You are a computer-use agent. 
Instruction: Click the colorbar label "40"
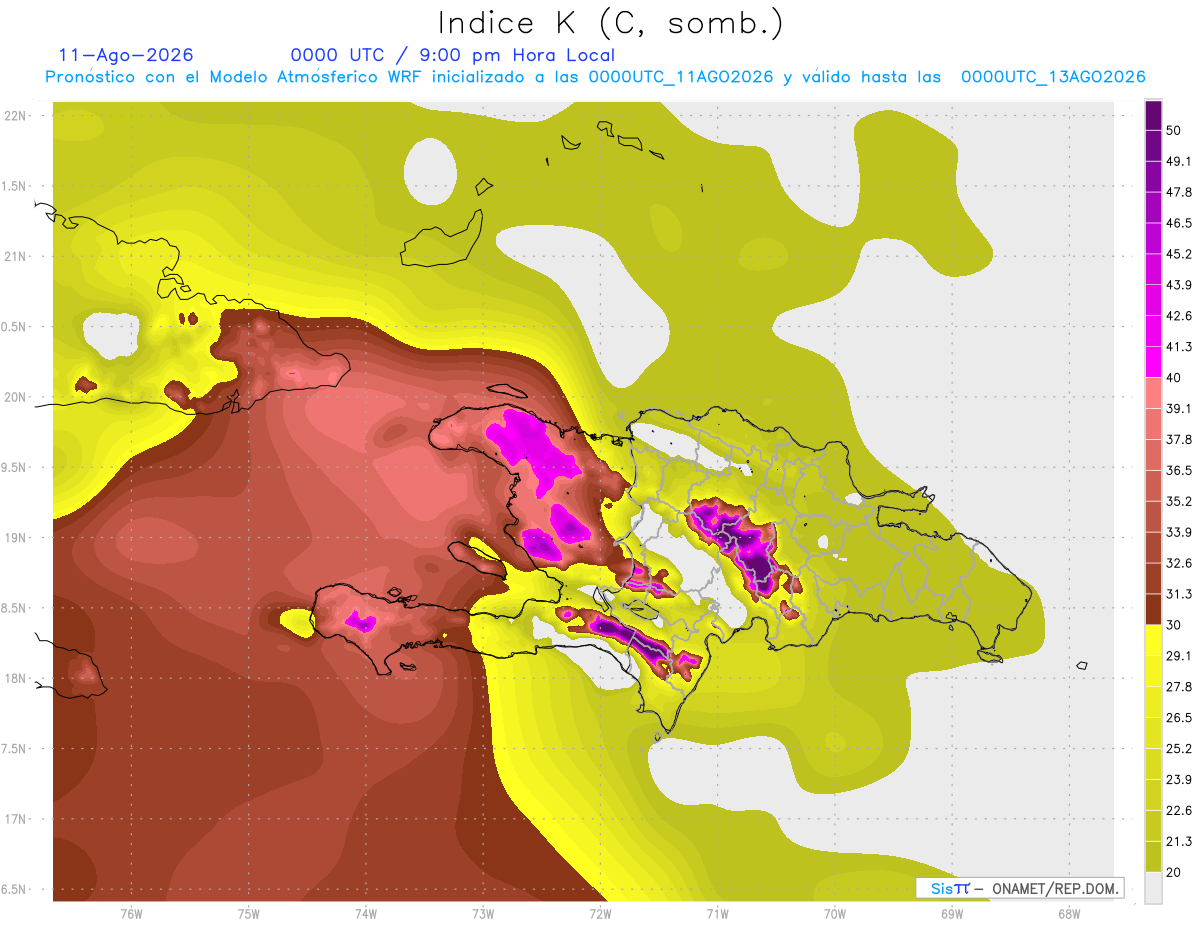point(1174,378)
